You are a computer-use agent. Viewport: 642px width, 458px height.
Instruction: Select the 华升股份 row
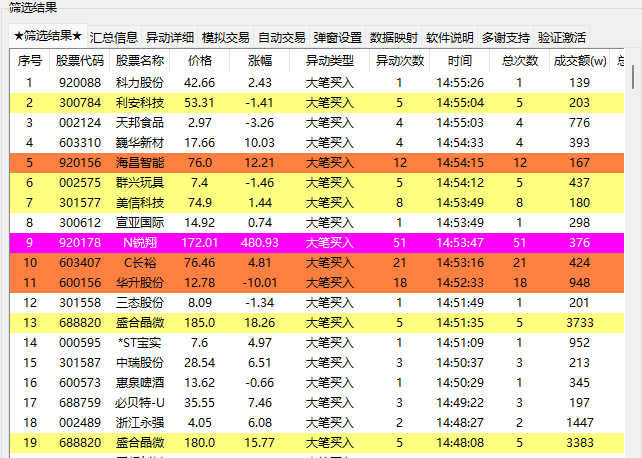tap(316, 283)
